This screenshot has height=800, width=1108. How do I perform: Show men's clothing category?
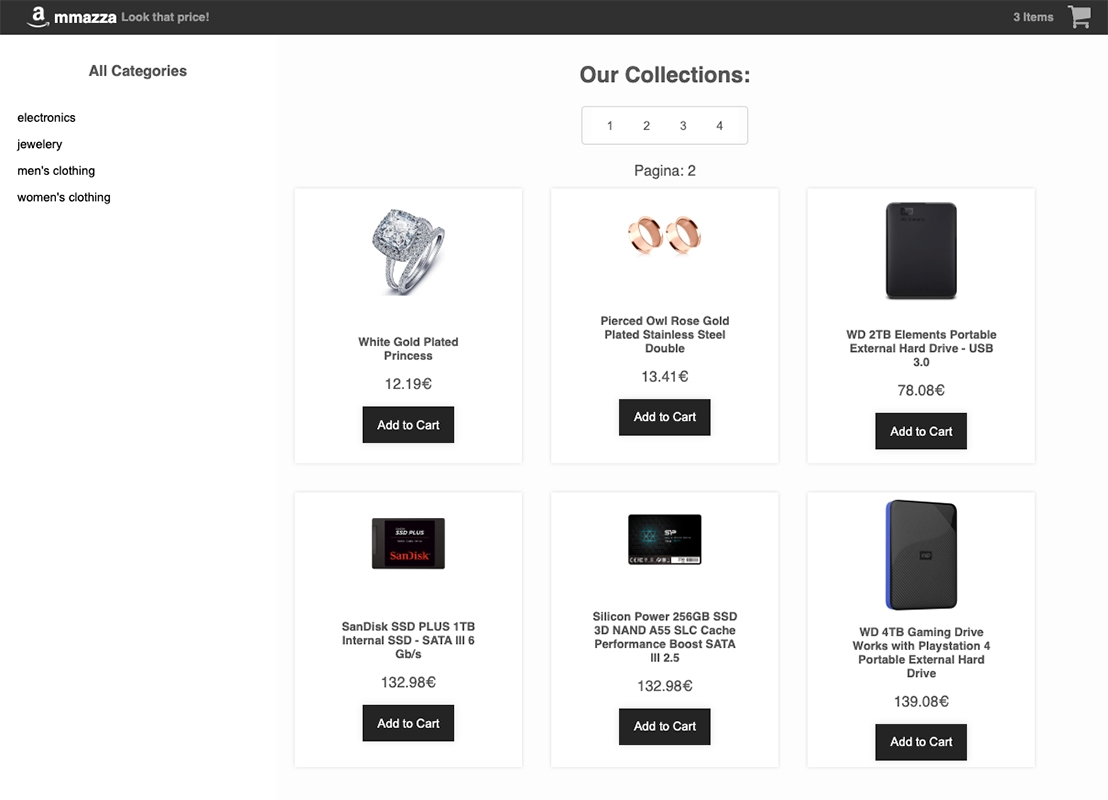pyautogui.click(x=56, y=171)
